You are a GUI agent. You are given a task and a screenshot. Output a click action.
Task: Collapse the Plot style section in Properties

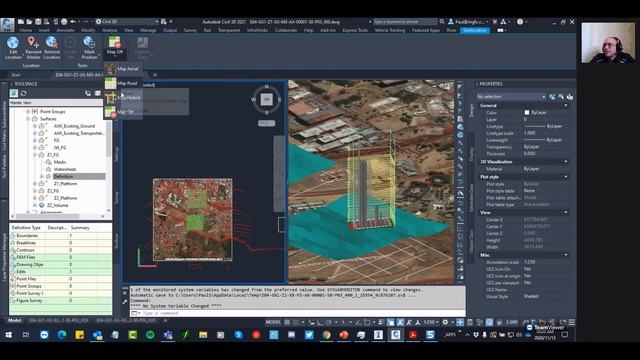coord(566,177)
